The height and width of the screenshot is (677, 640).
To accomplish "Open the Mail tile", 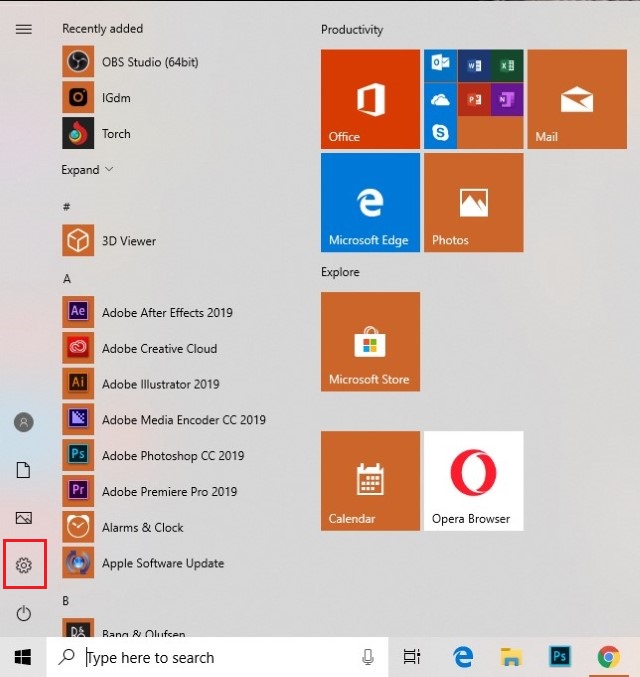I will point(577,99).
